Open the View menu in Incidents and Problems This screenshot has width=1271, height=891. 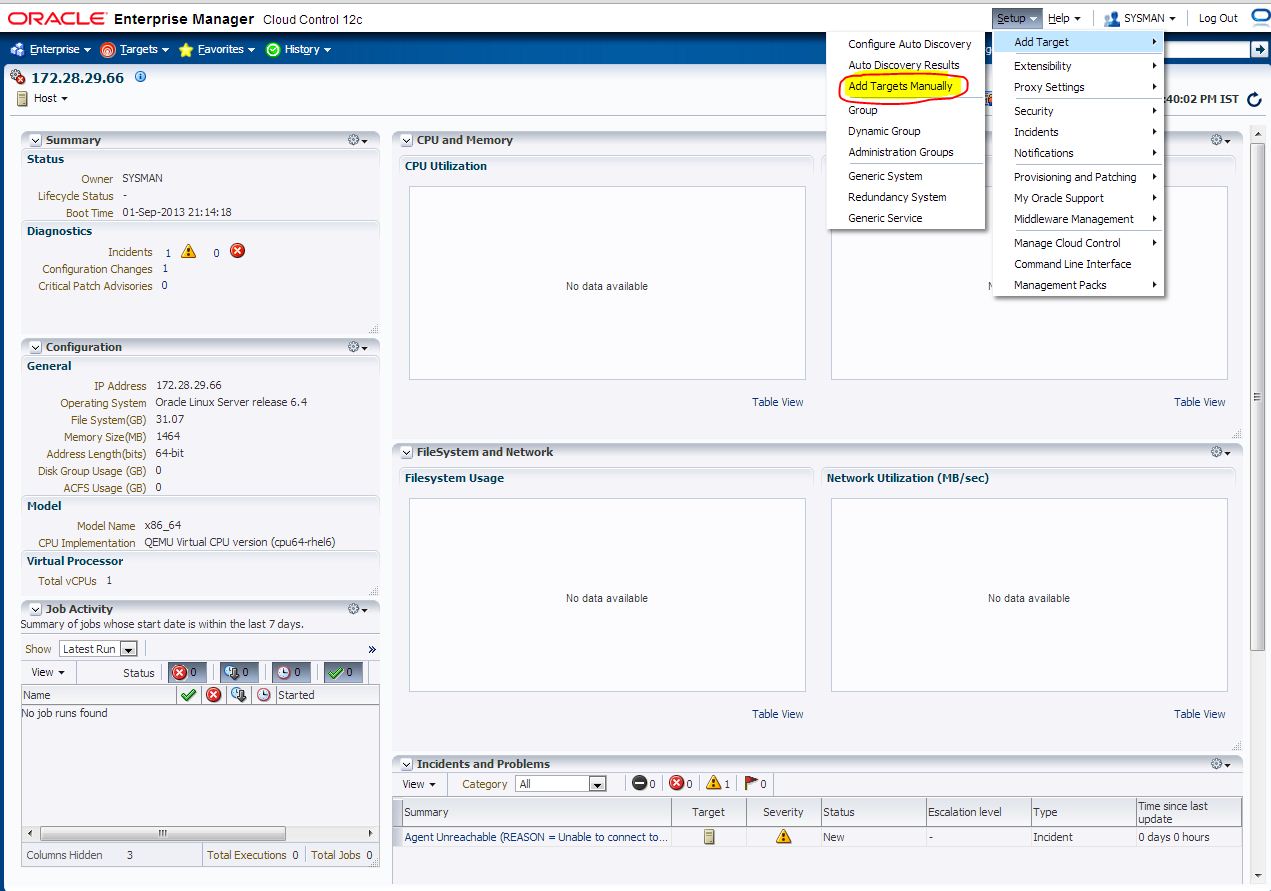click(419, 784)
